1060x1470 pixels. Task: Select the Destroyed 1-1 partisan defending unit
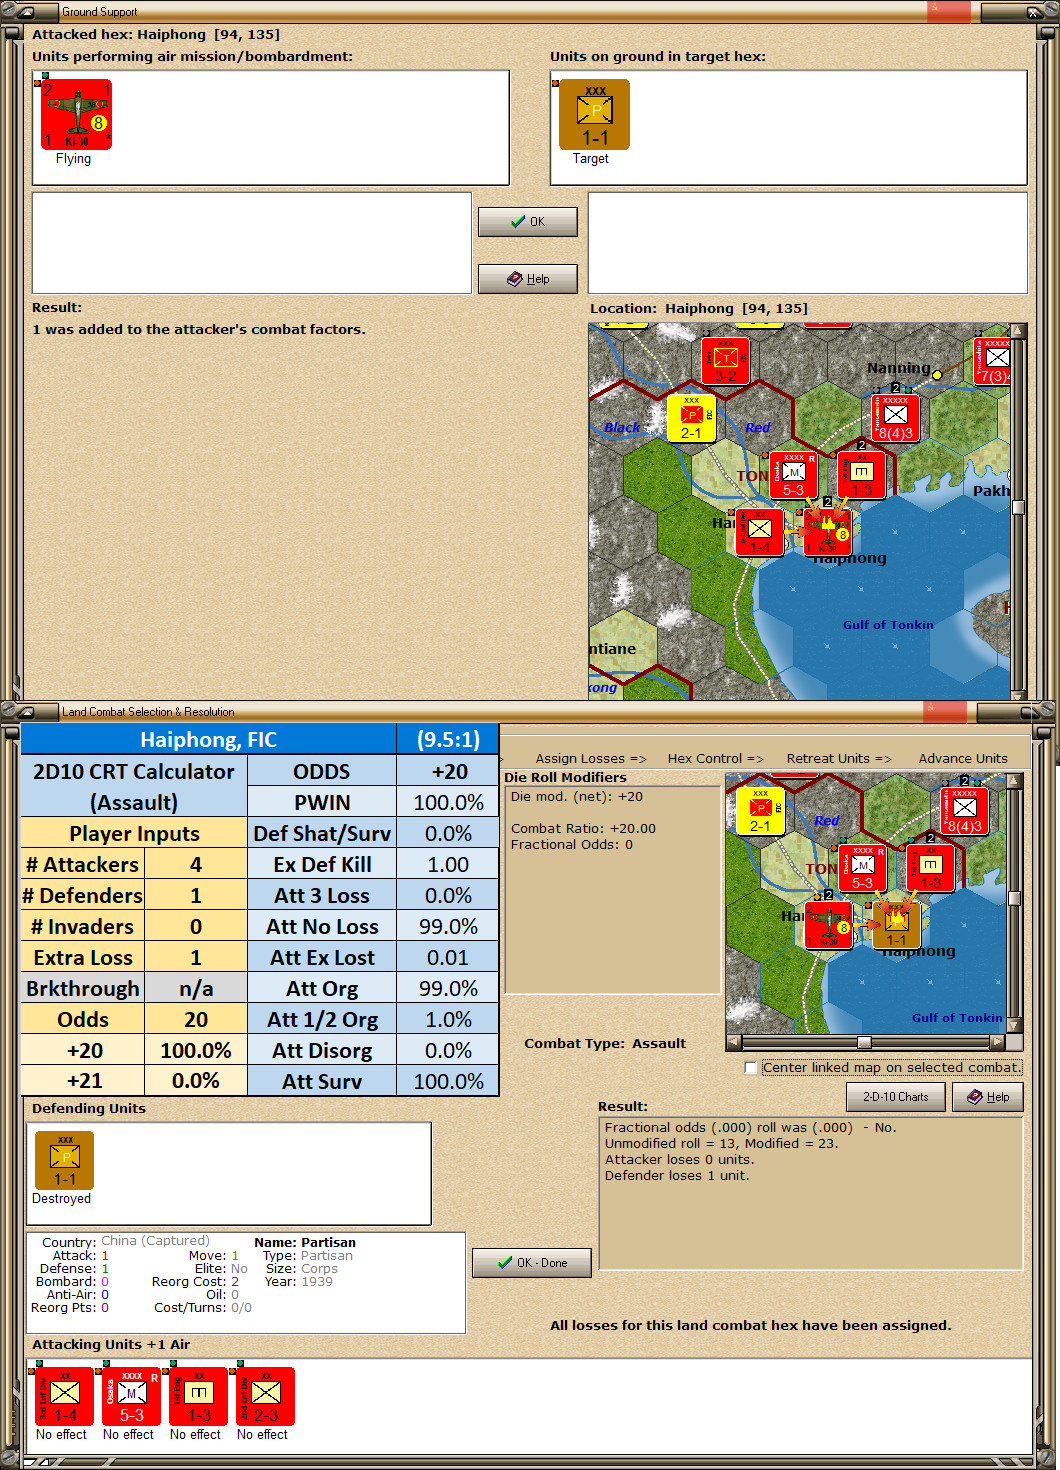64,1160
